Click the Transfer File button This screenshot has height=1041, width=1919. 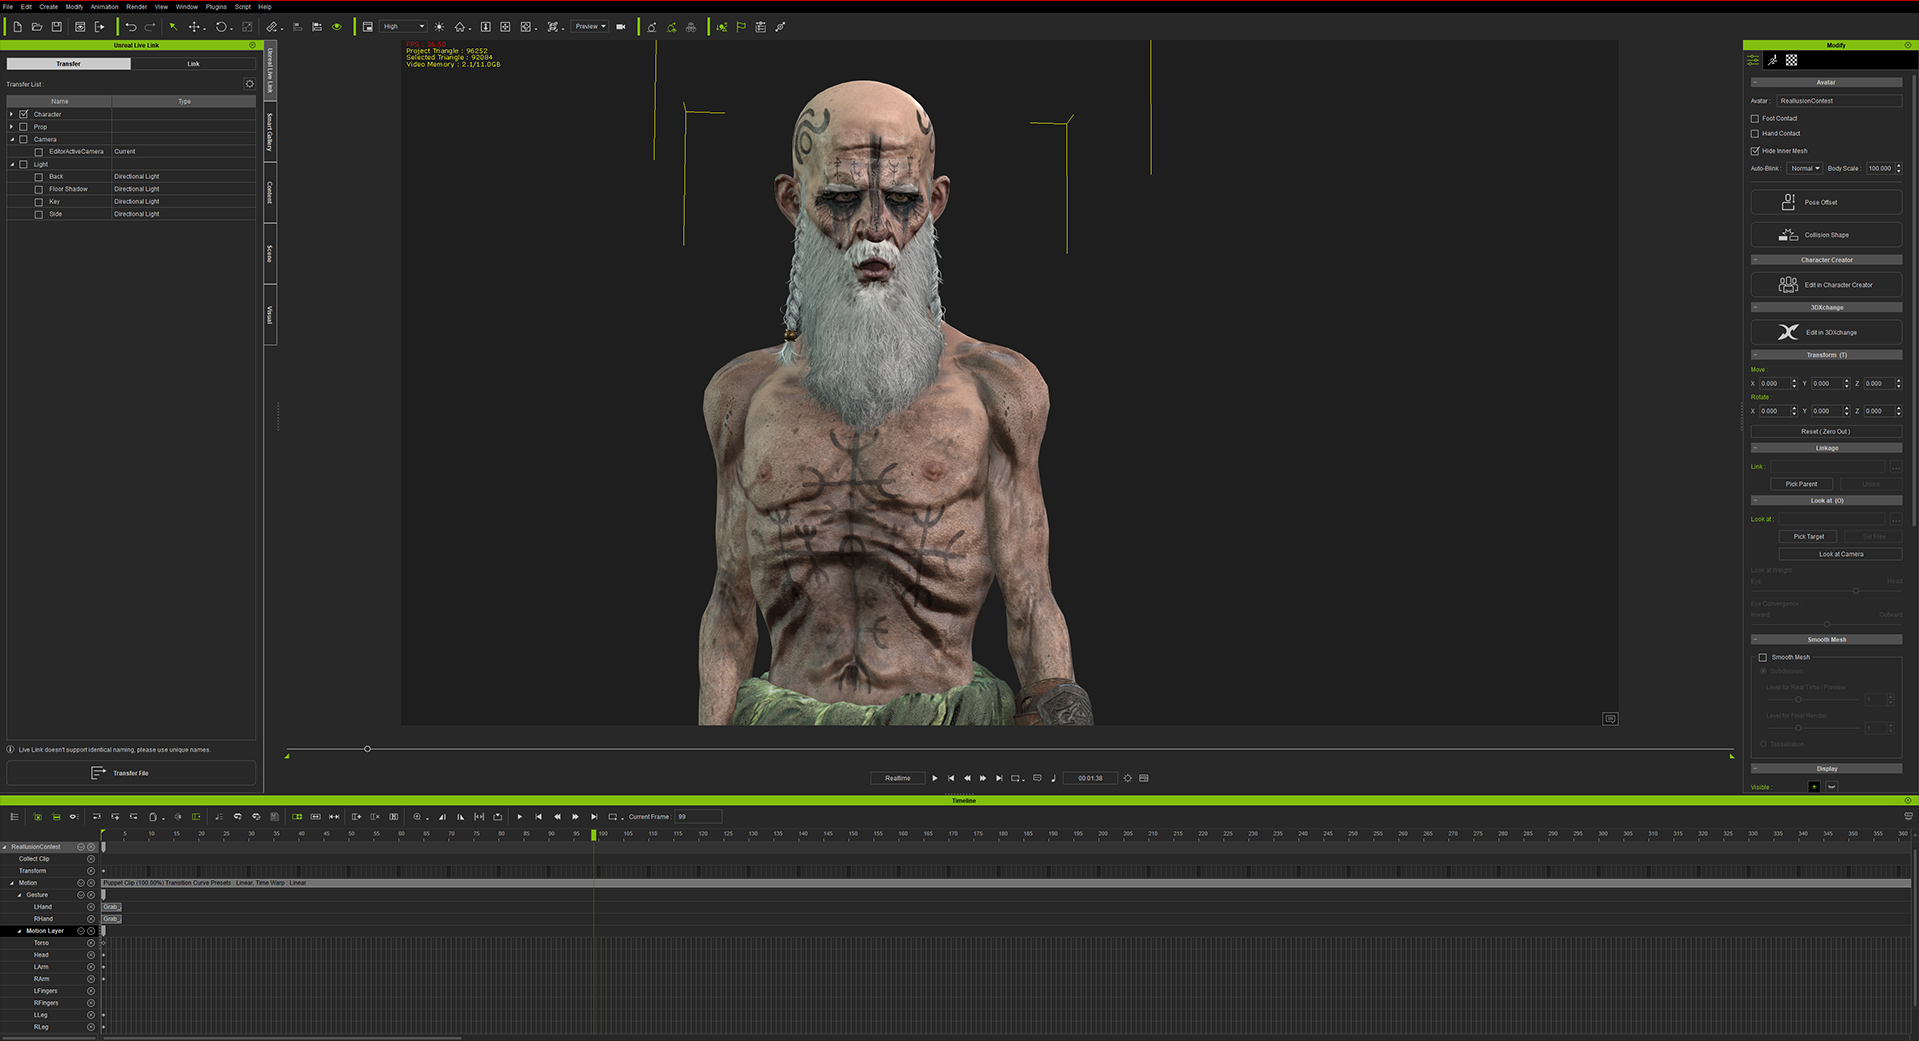pos(131,773)
